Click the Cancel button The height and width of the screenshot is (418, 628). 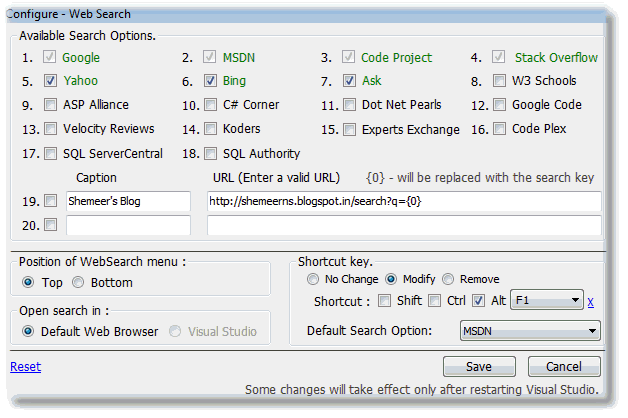[564, 366]
